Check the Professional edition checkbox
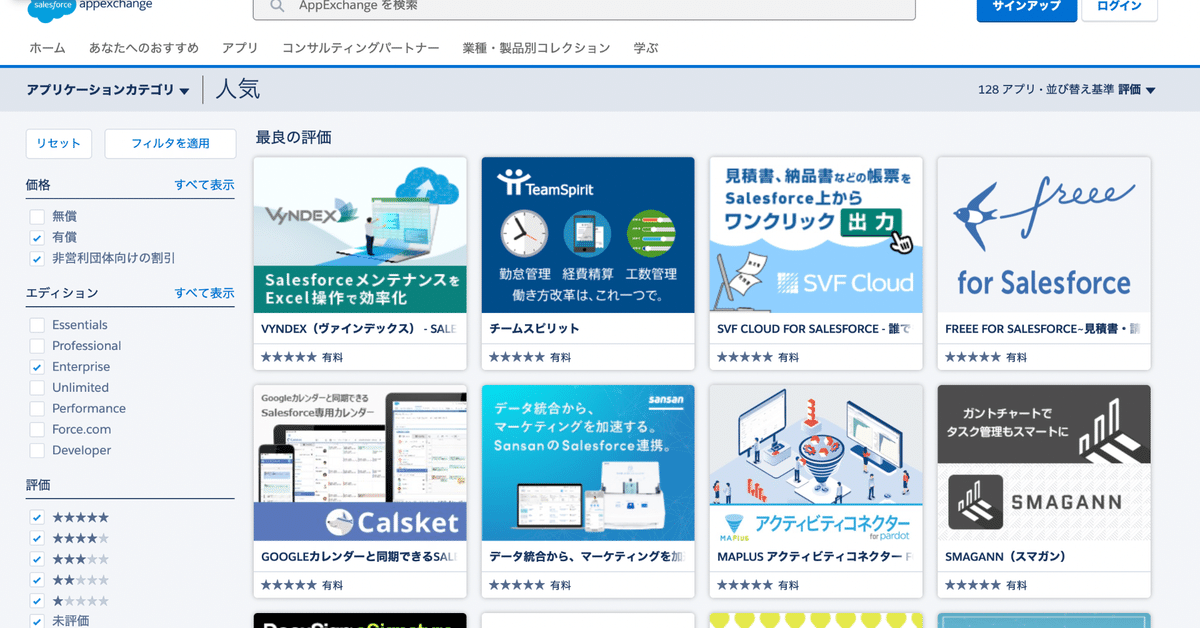This screenshot has width=1200, height=628. pyautogui.click(x=37, y=346)
